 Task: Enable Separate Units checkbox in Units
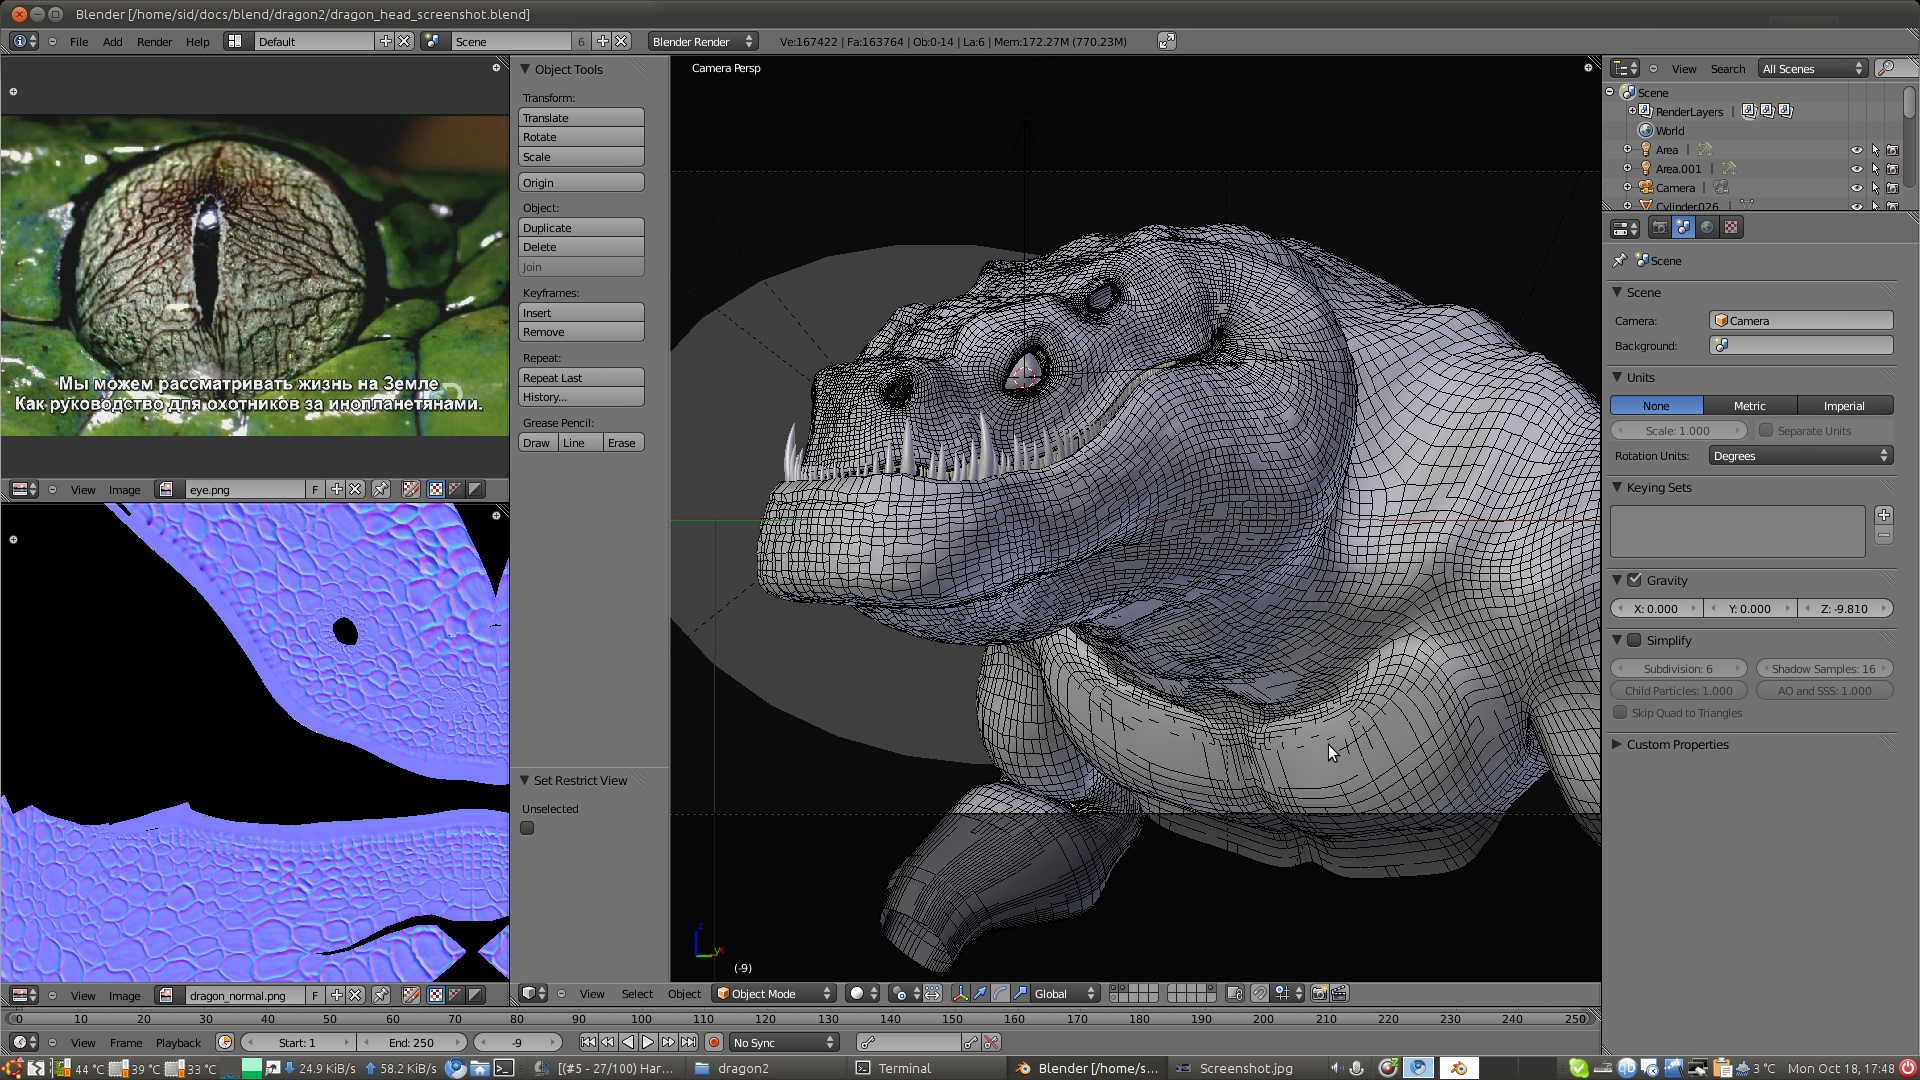1766,430
